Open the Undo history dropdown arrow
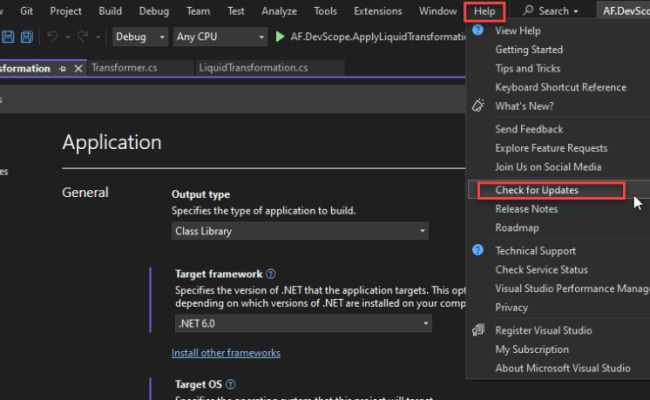 [68, 37]
